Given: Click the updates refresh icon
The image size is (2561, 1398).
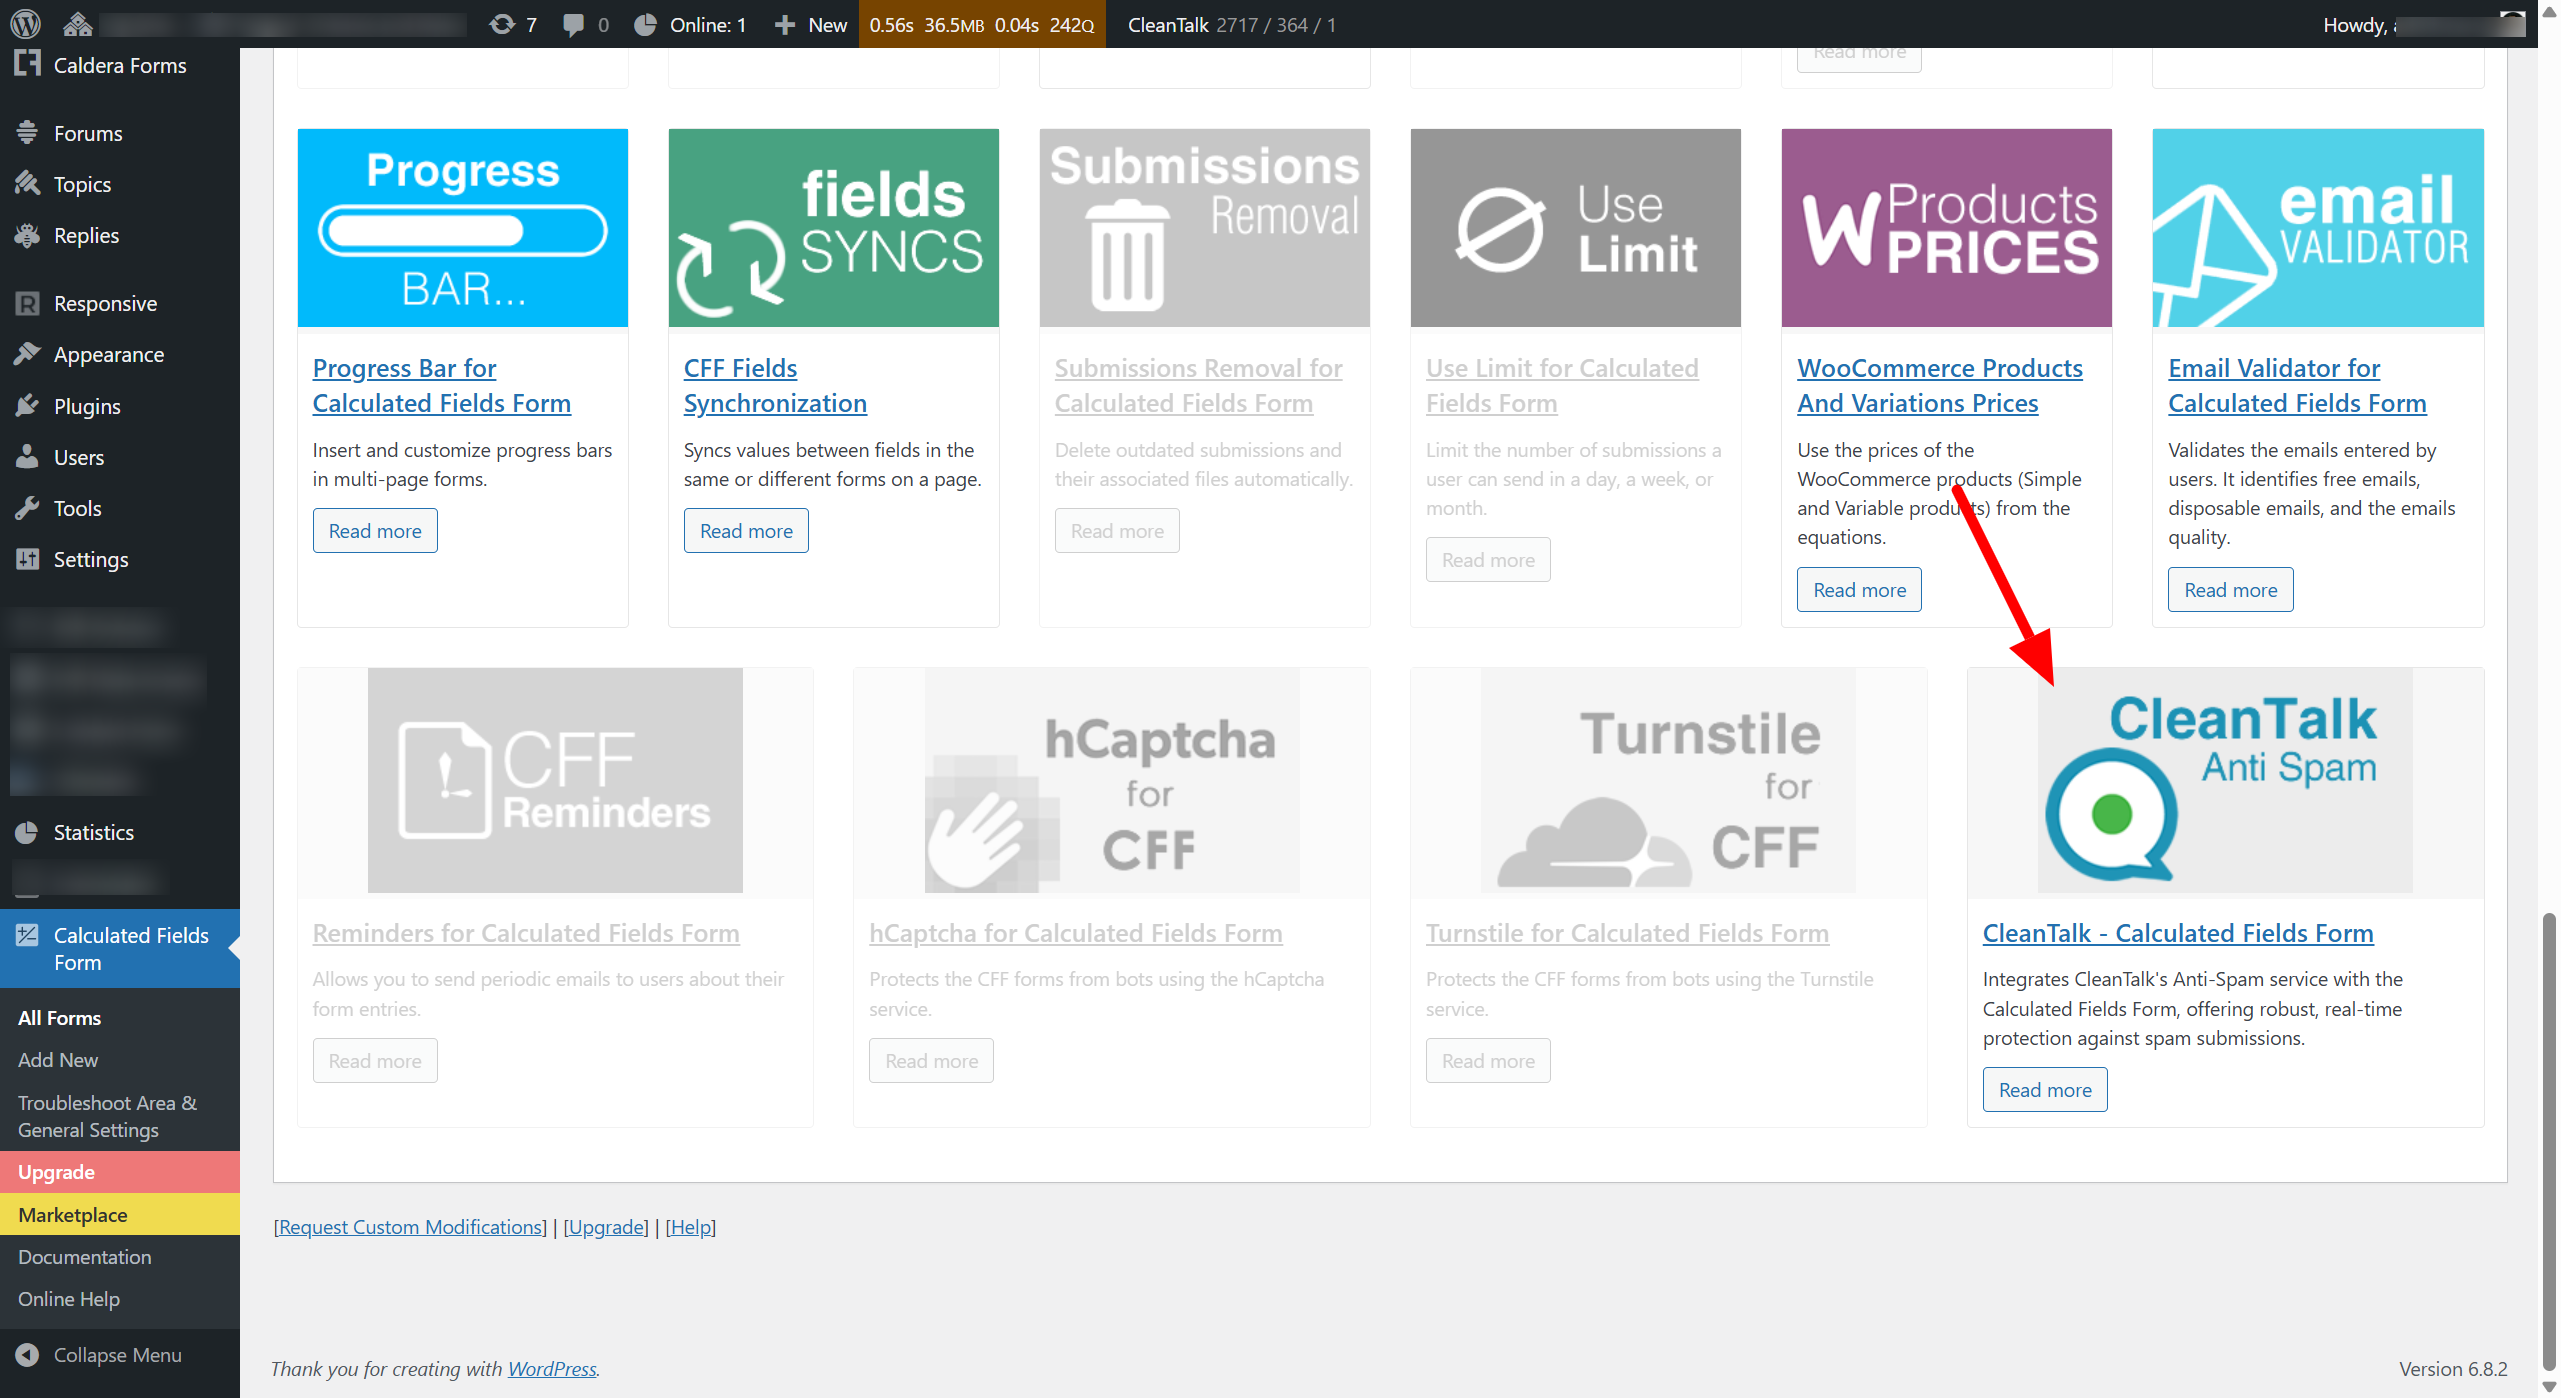Looking at the screenshot, I should [502, 24].
